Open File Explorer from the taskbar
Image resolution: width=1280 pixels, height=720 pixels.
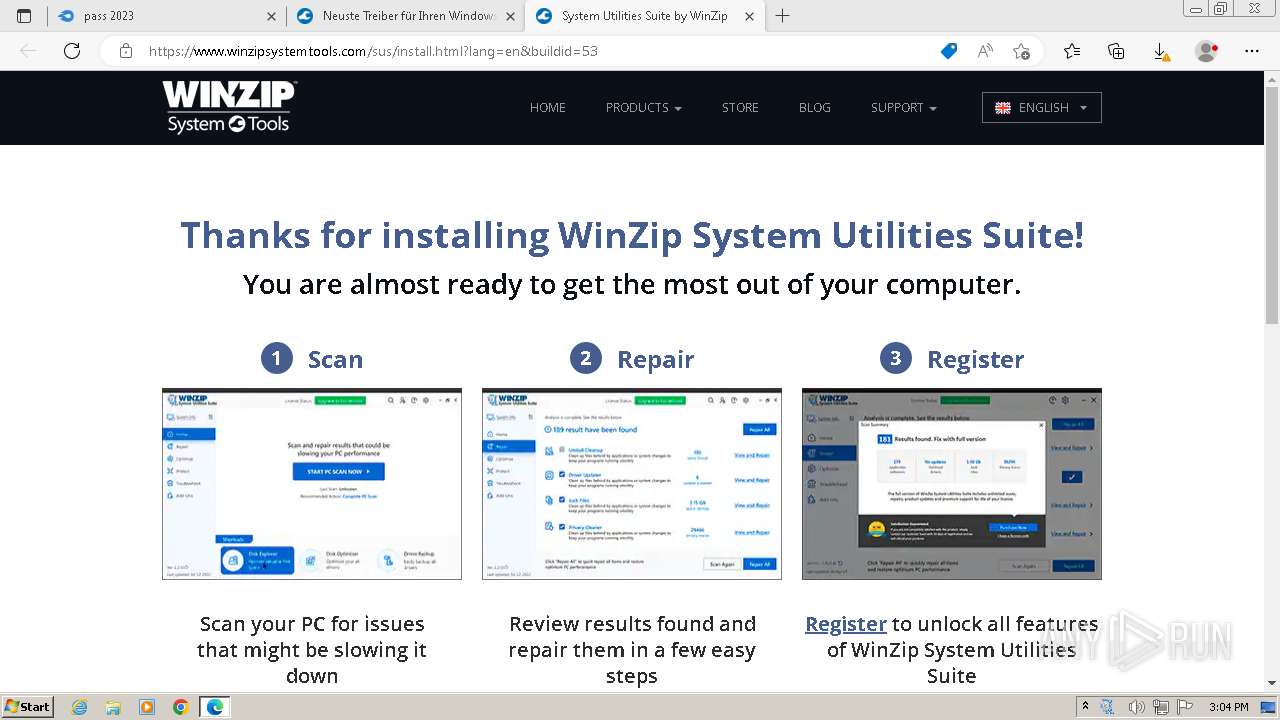(x=113, y=707)
